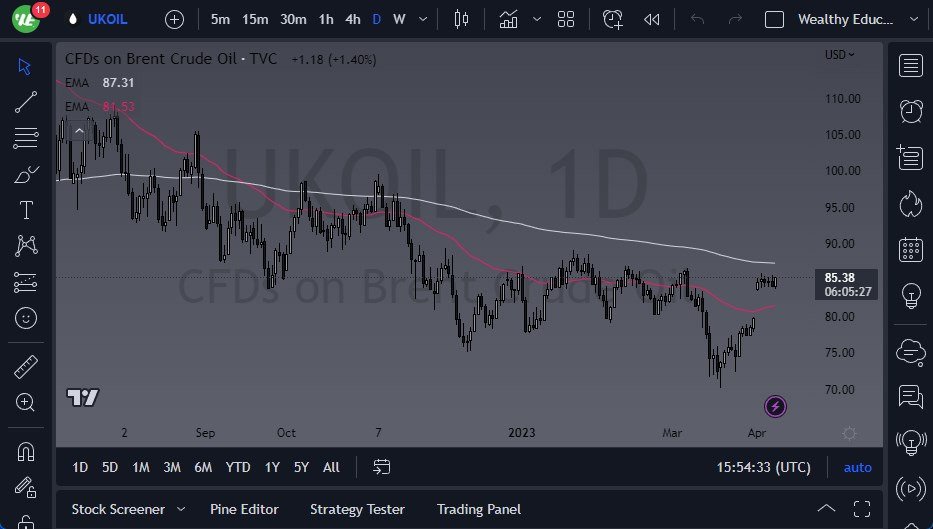This screenshot has width=933, height=529.
Task: Collapse the indicator legend chevron
Action: click(79, 131)
